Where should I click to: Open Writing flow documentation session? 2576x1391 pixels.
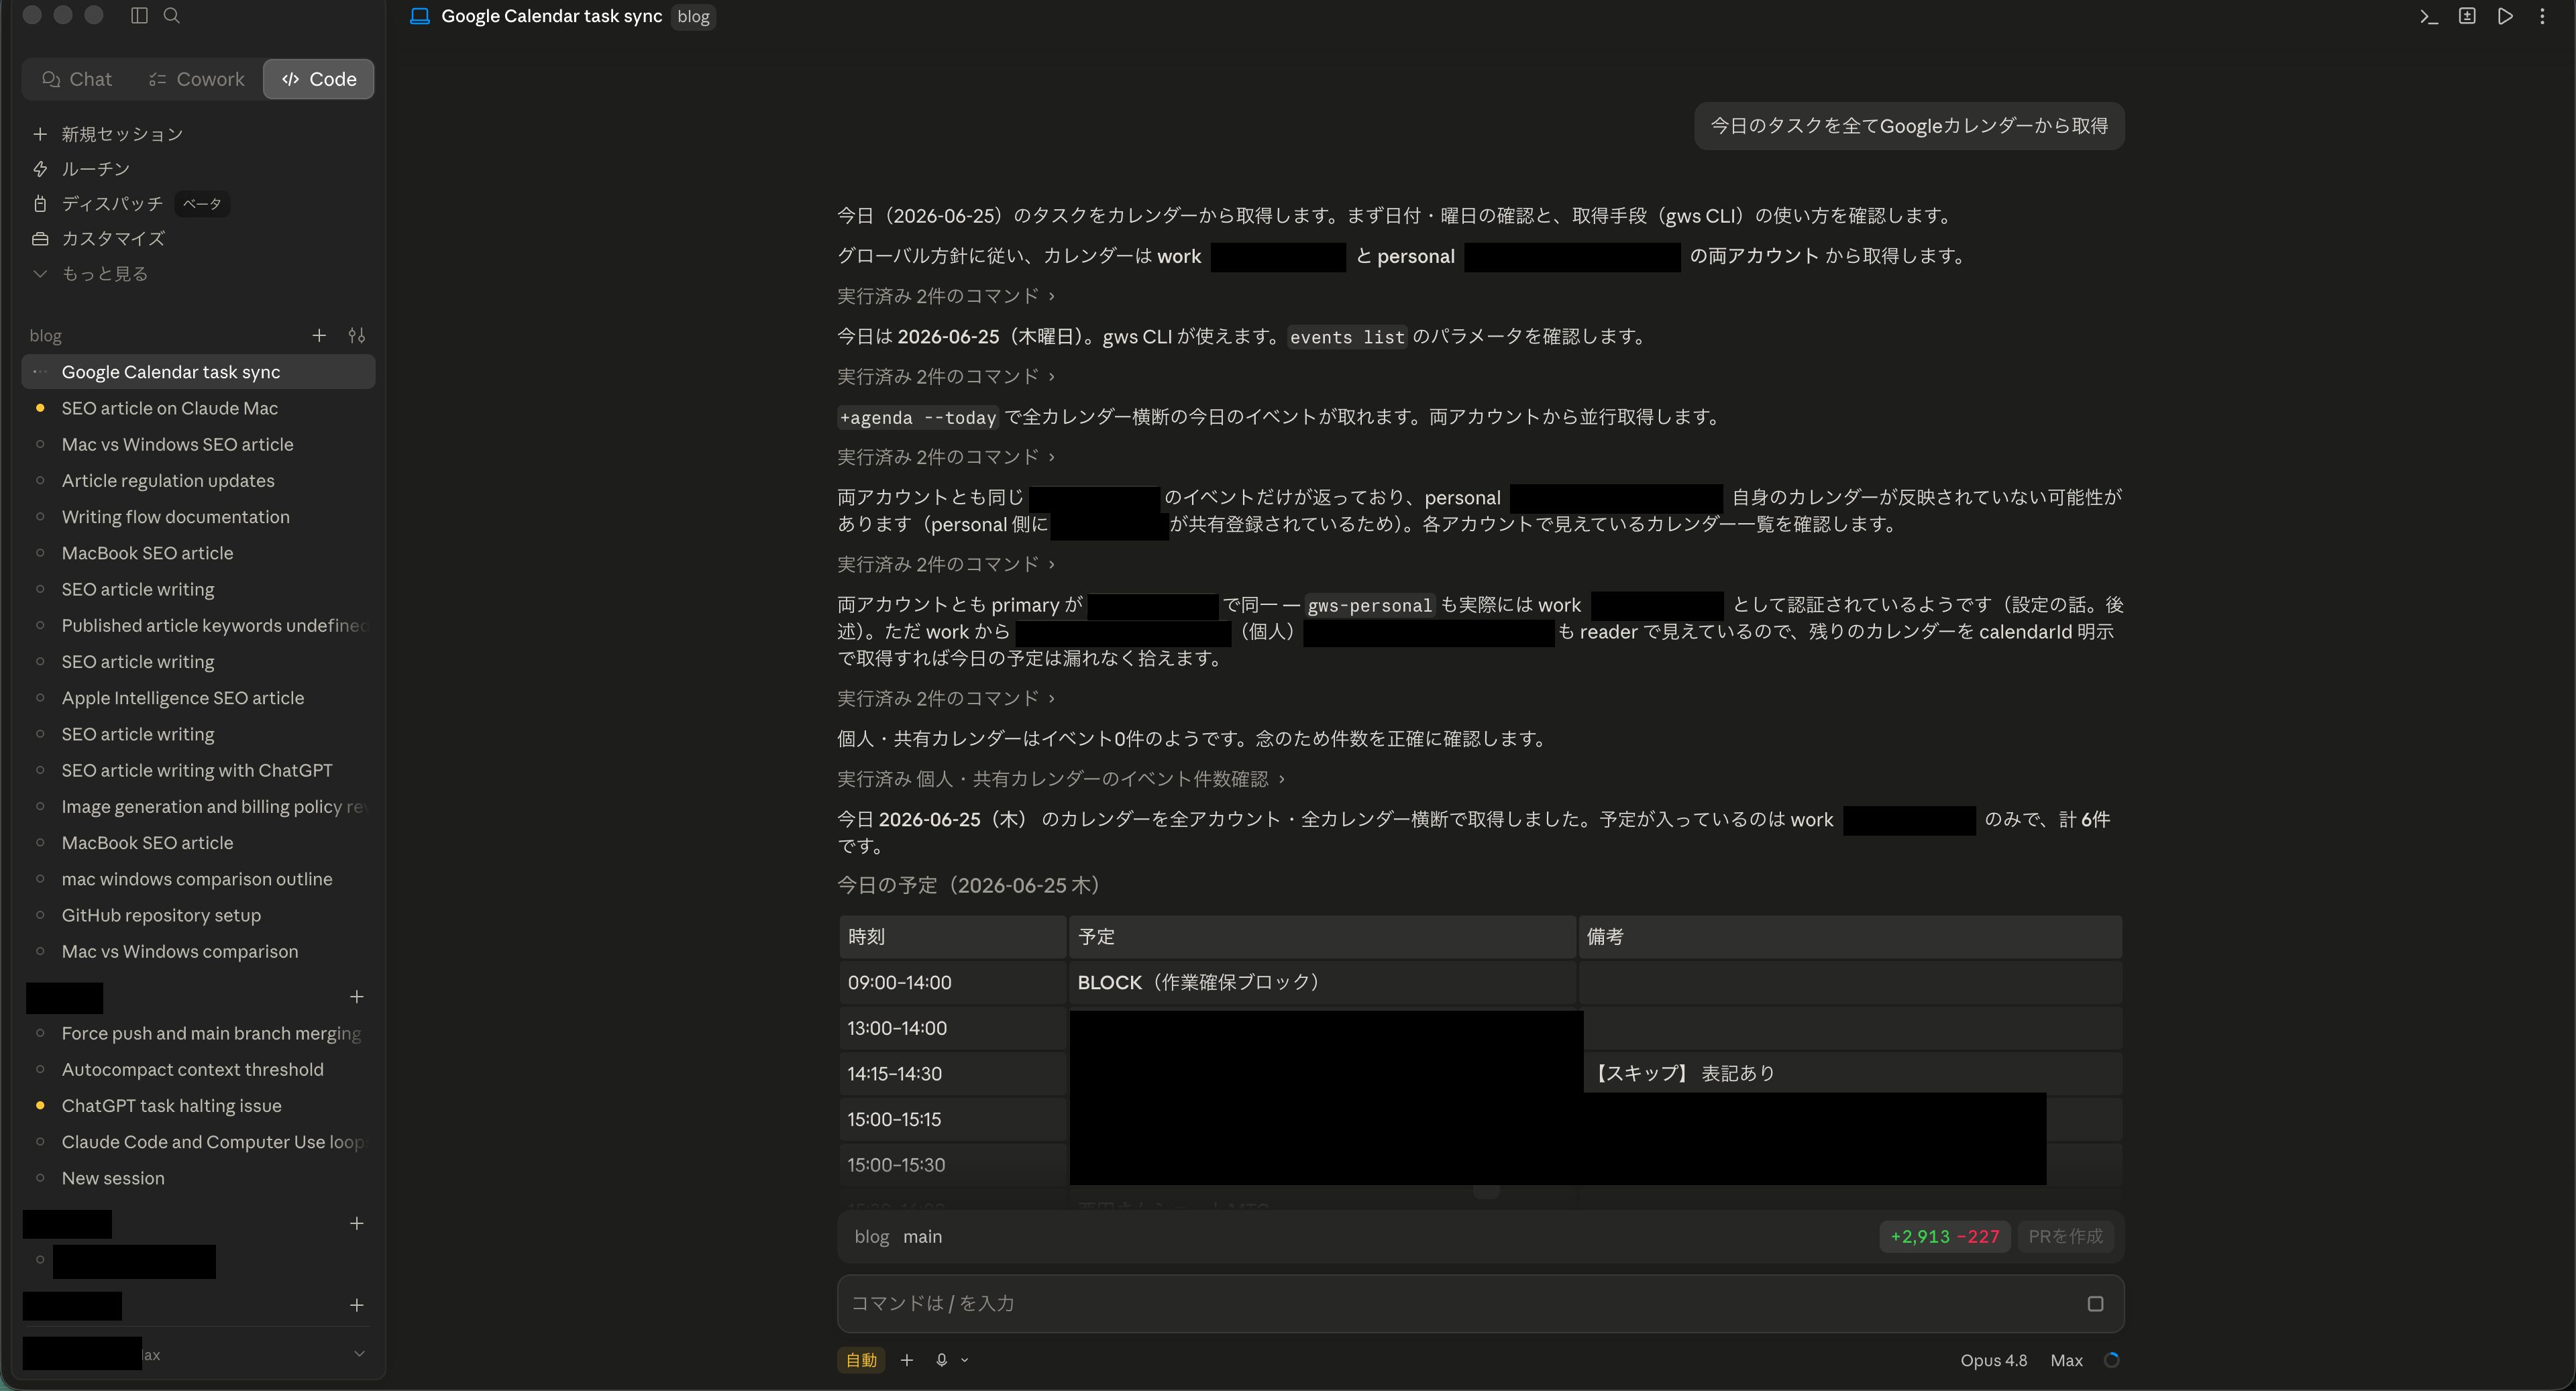tap(199, 517)
